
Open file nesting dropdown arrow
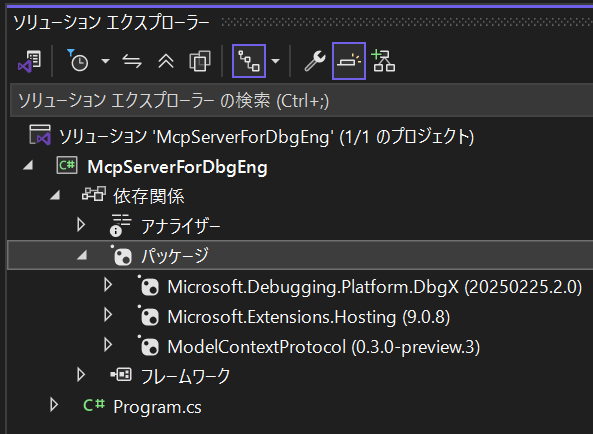tap(276, 61)
